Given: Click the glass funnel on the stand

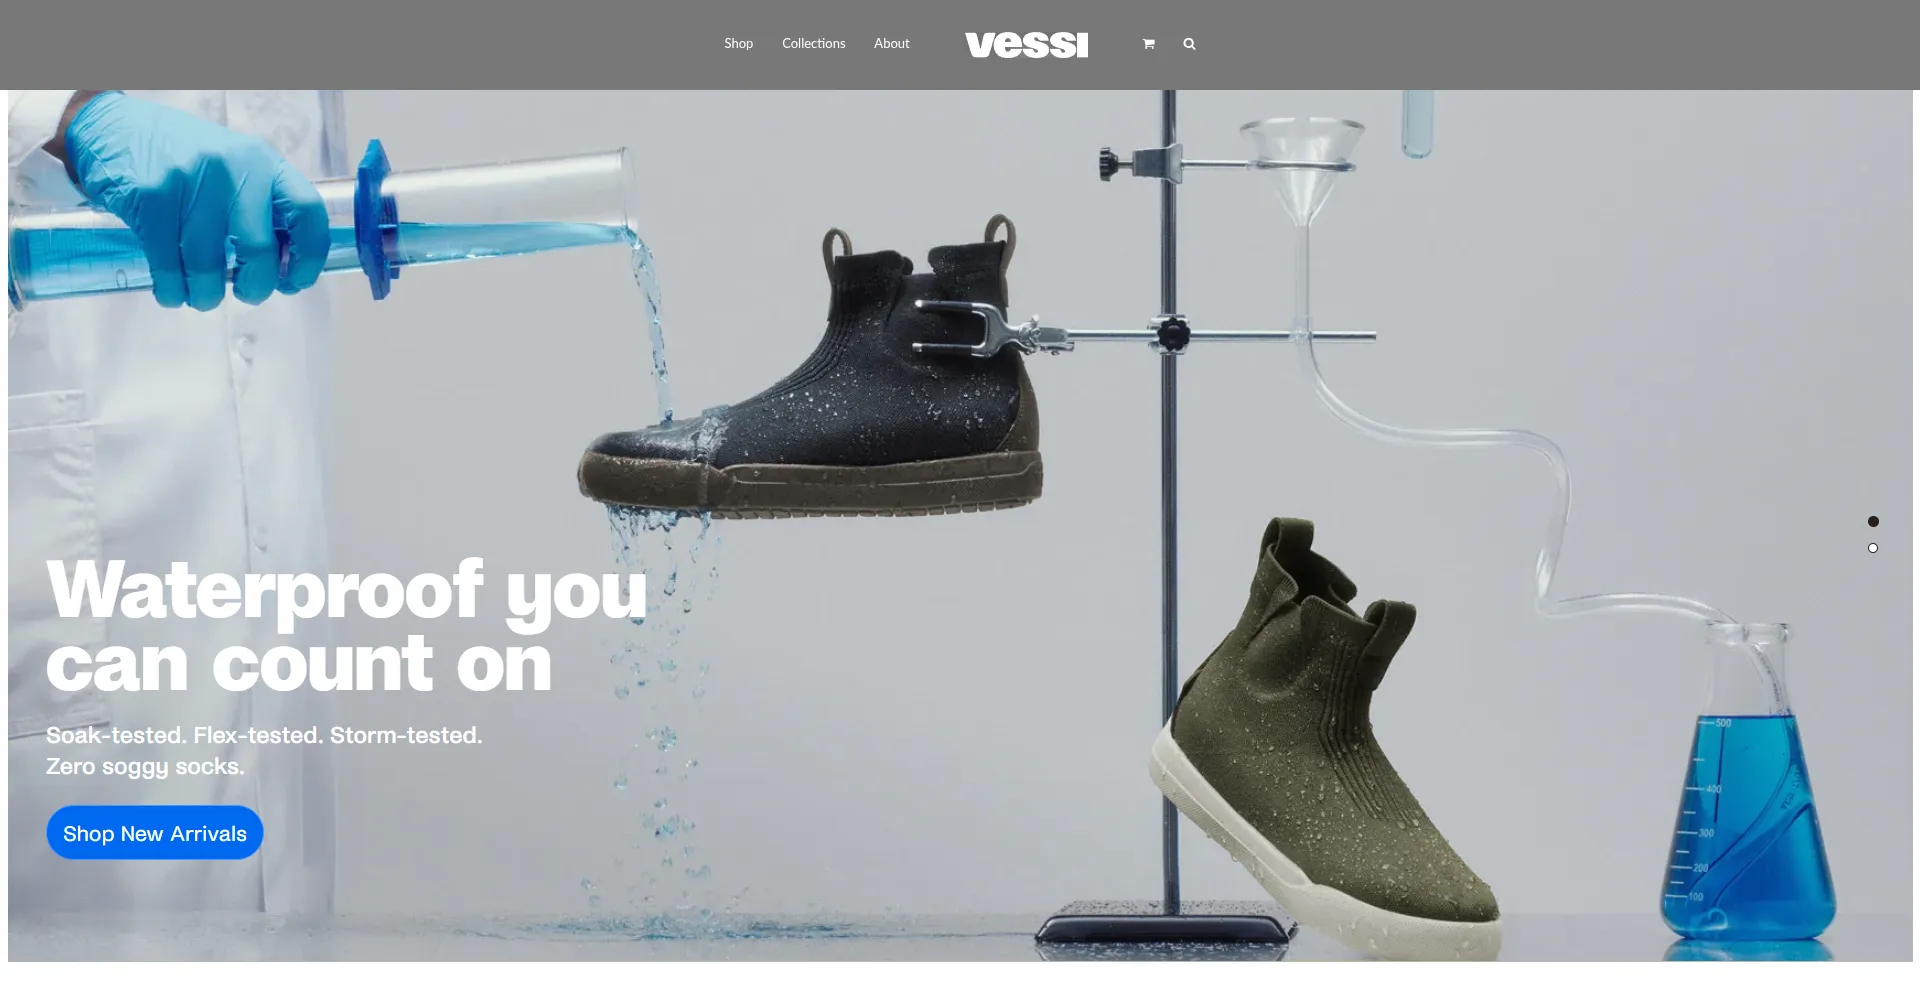Looking at the screenshot, I should 1301,170.
